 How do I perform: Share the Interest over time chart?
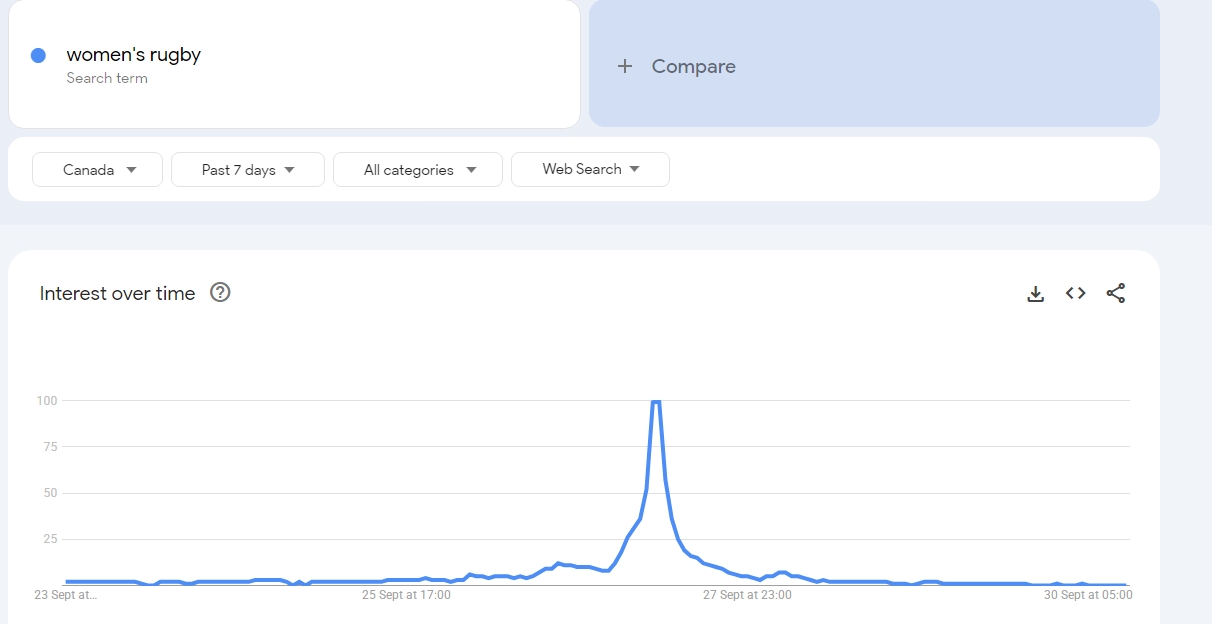[x=1116, y=293]
